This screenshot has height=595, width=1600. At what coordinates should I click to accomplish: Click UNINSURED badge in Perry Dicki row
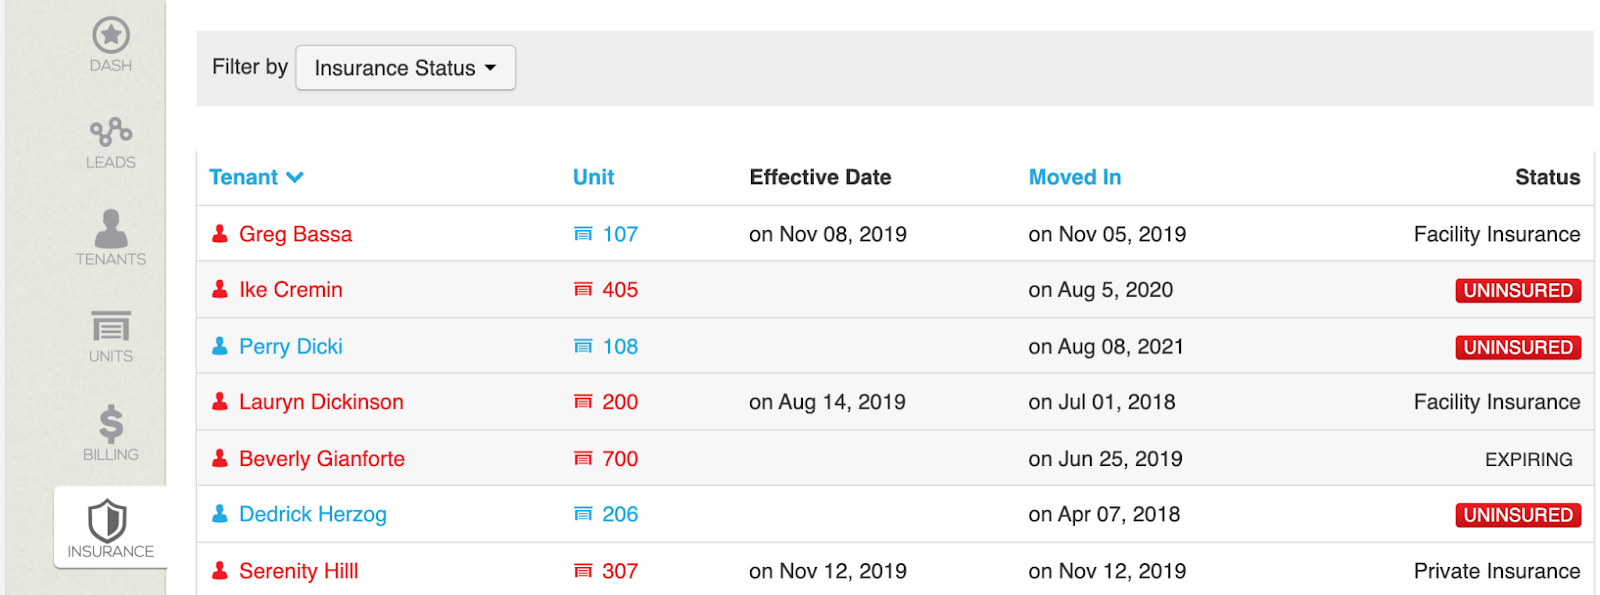[x=1517, y=348]
